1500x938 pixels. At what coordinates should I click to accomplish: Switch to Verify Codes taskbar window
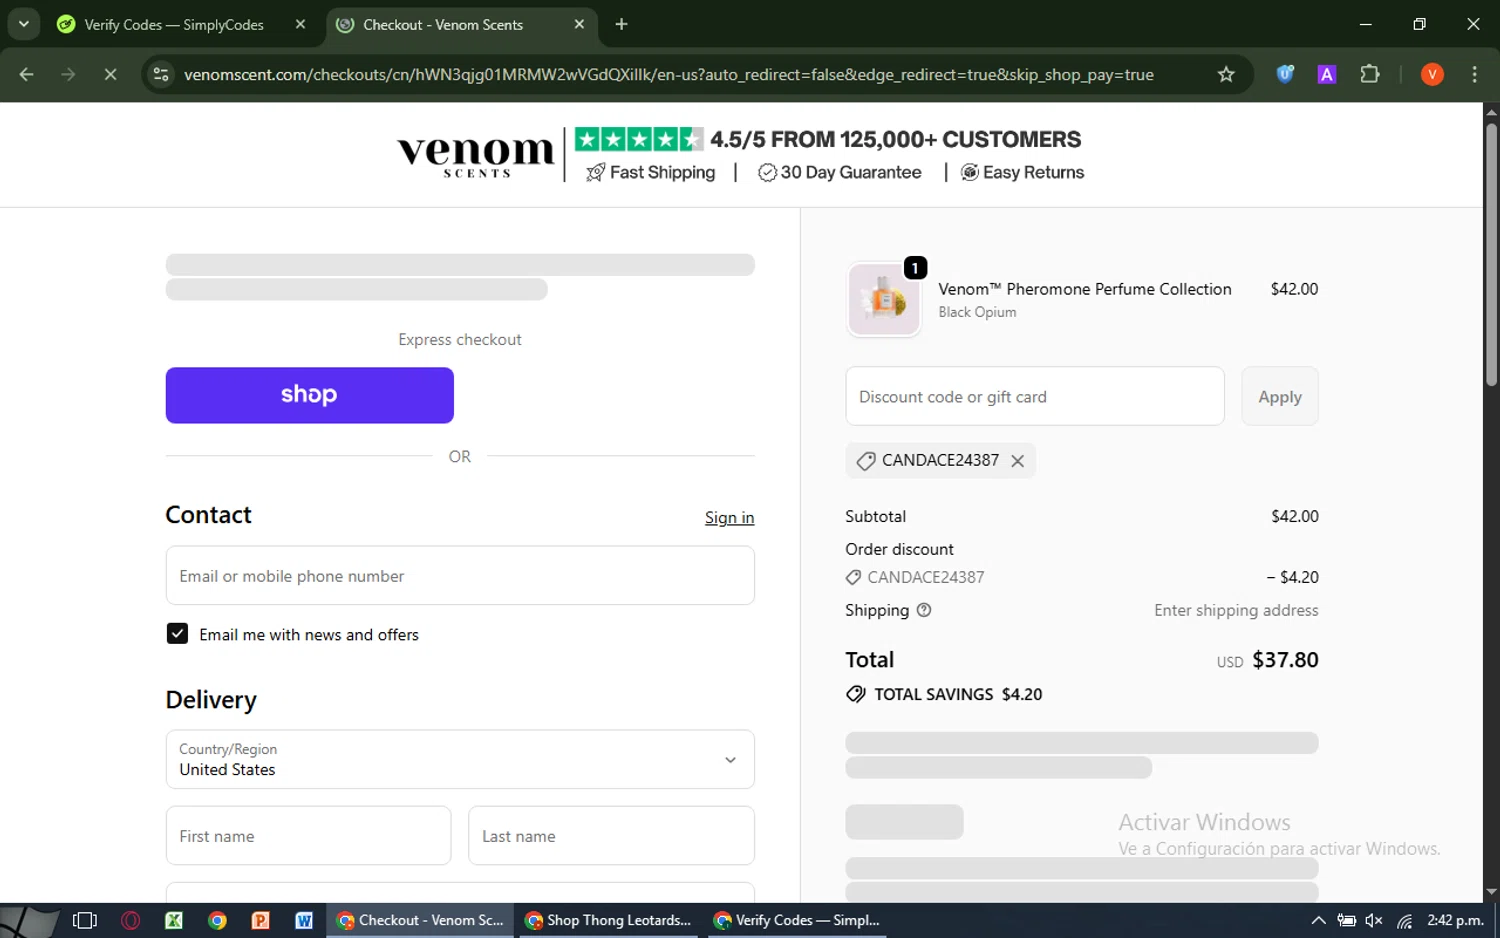pyautogui.click(x=796, y=920)
